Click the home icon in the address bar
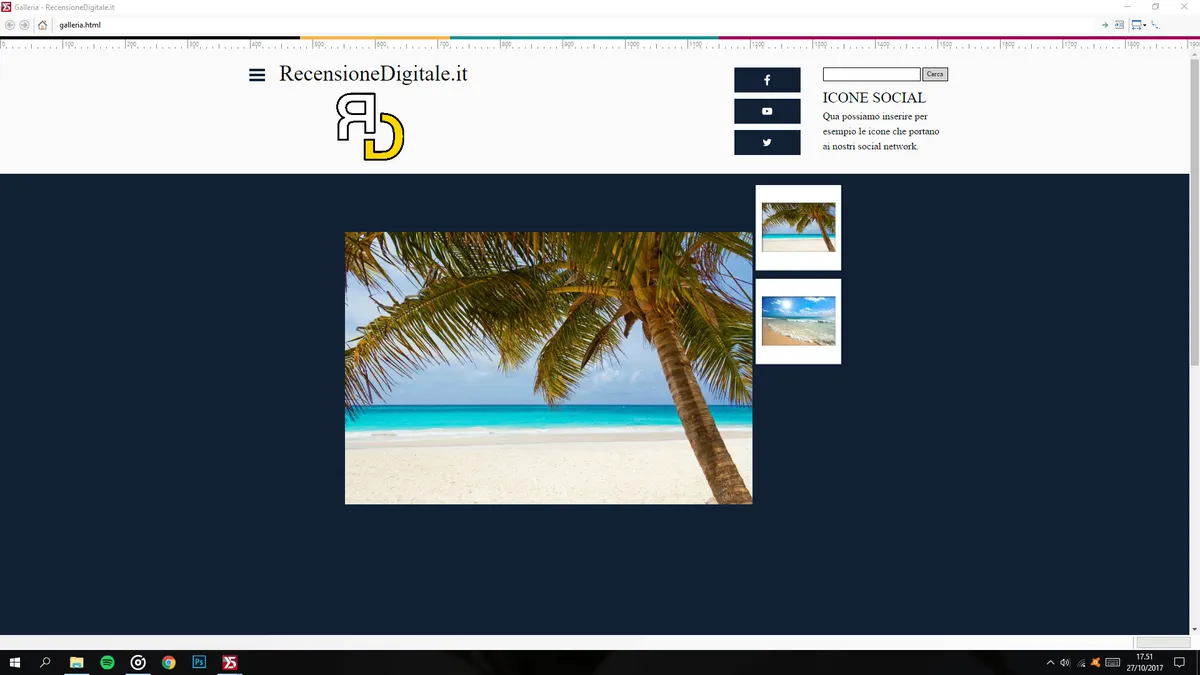 pos(42,24)
